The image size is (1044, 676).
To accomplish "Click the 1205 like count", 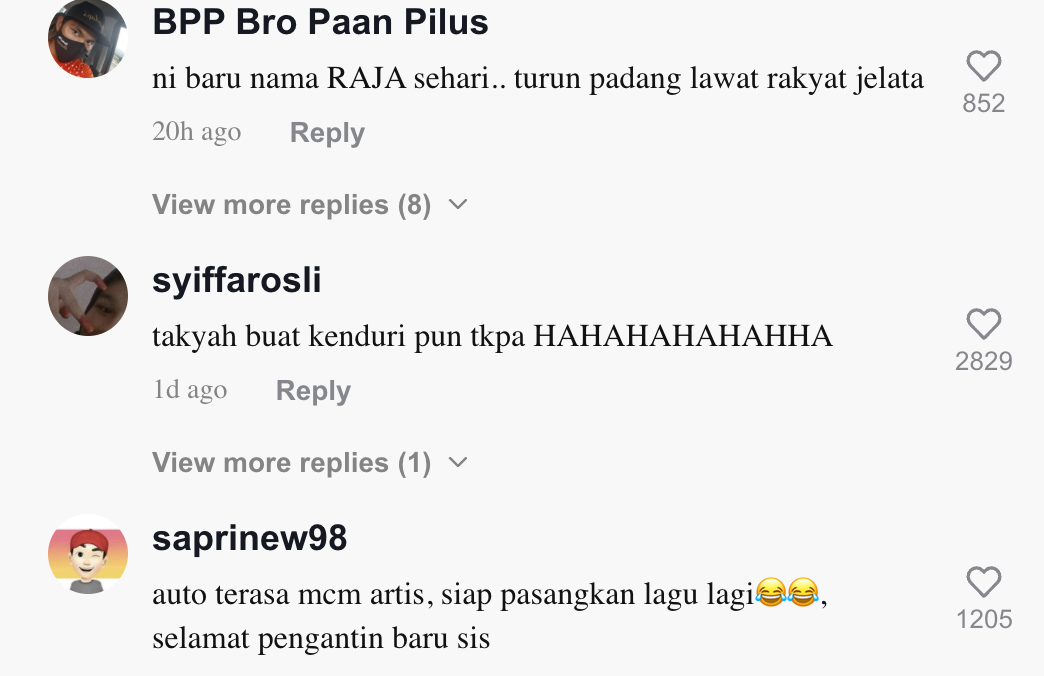I will pos(984,619).
